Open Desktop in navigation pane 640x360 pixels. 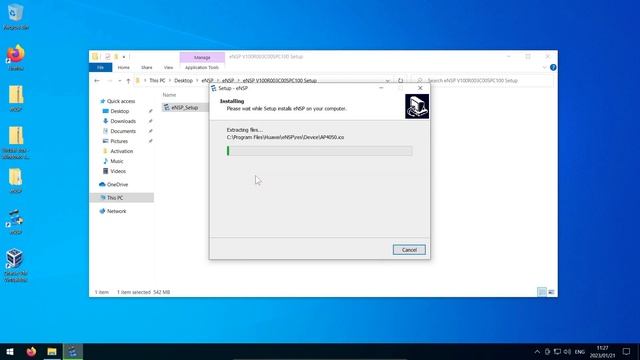120,111
